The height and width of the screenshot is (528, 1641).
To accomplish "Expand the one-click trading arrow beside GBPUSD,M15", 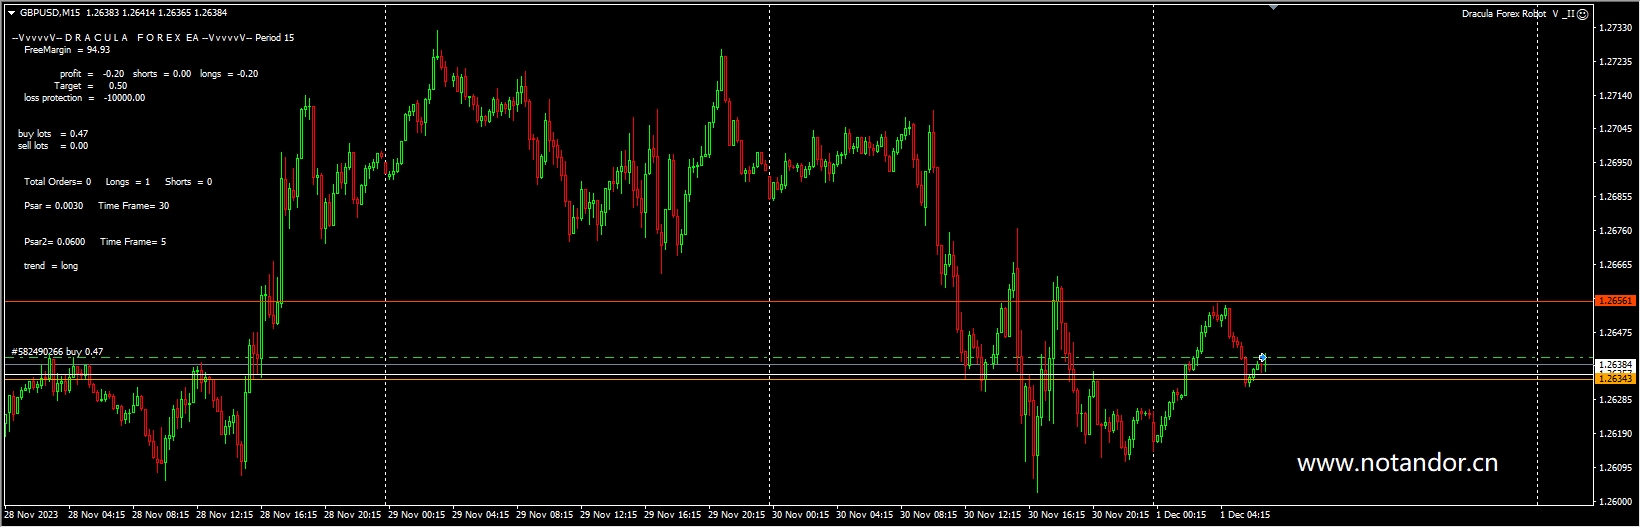I will tap(11, 13).
